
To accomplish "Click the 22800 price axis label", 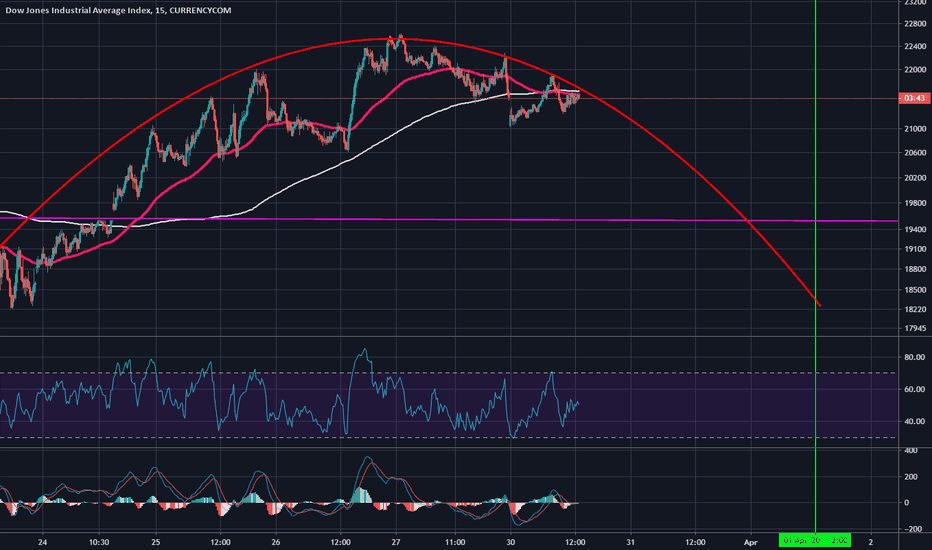I will [x=915, y=24].
